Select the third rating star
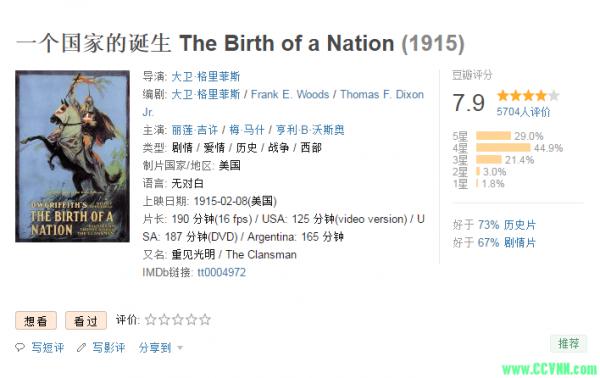Screen dimensions: 600x378 pos(178,319)
